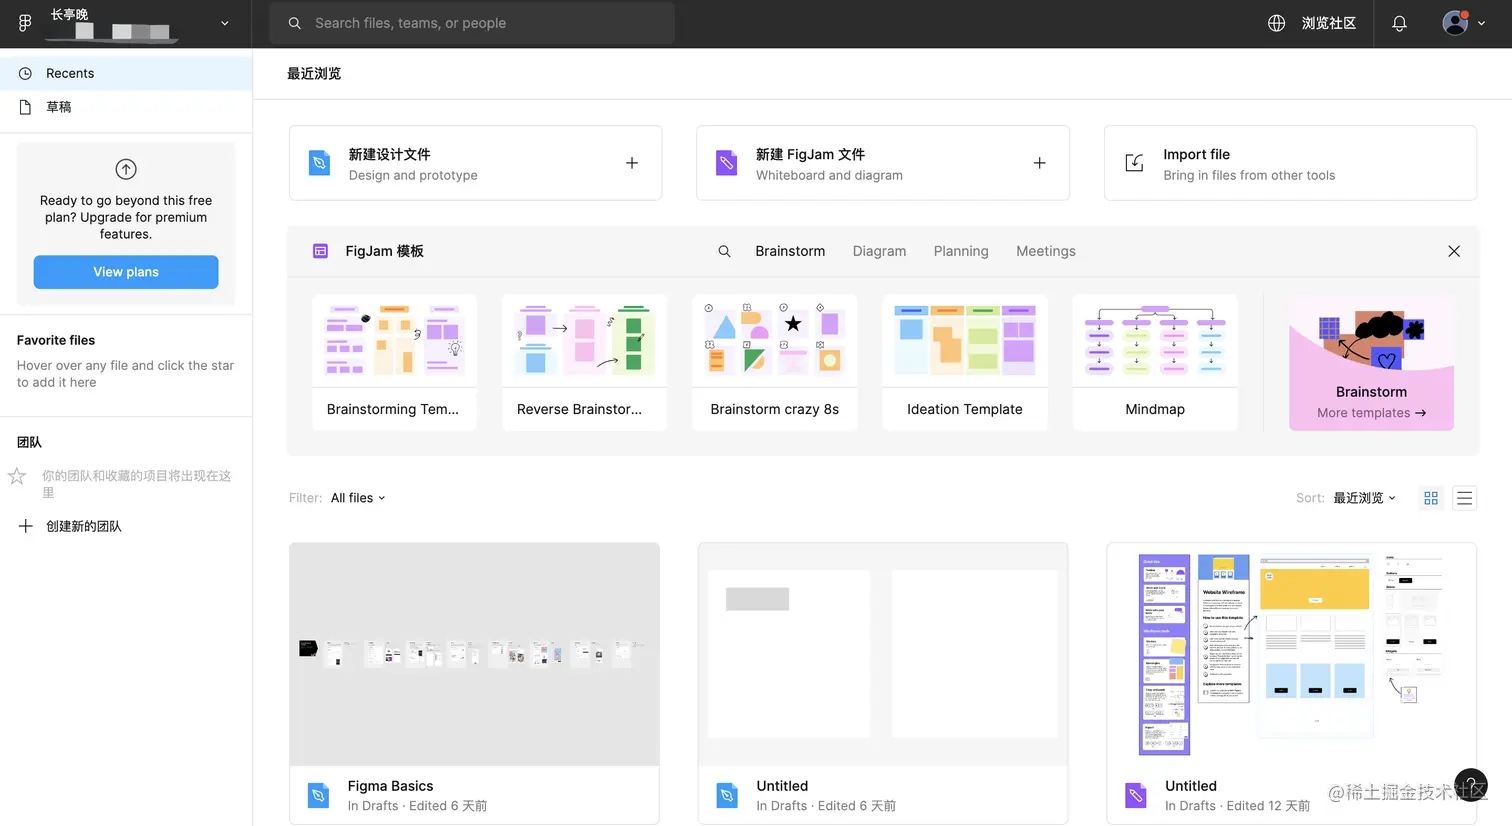
Task: Click the design file icon of middle Untitled
Action: point(727,796)
